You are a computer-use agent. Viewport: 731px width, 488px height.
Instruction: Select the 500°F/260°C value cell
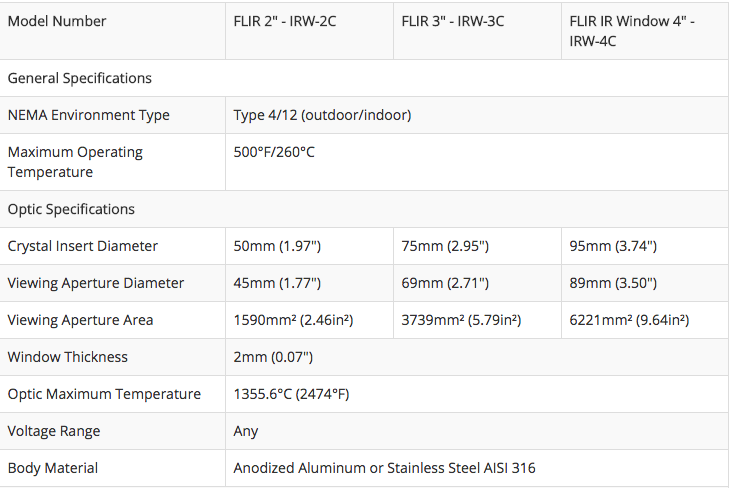(x=477, y=162)
